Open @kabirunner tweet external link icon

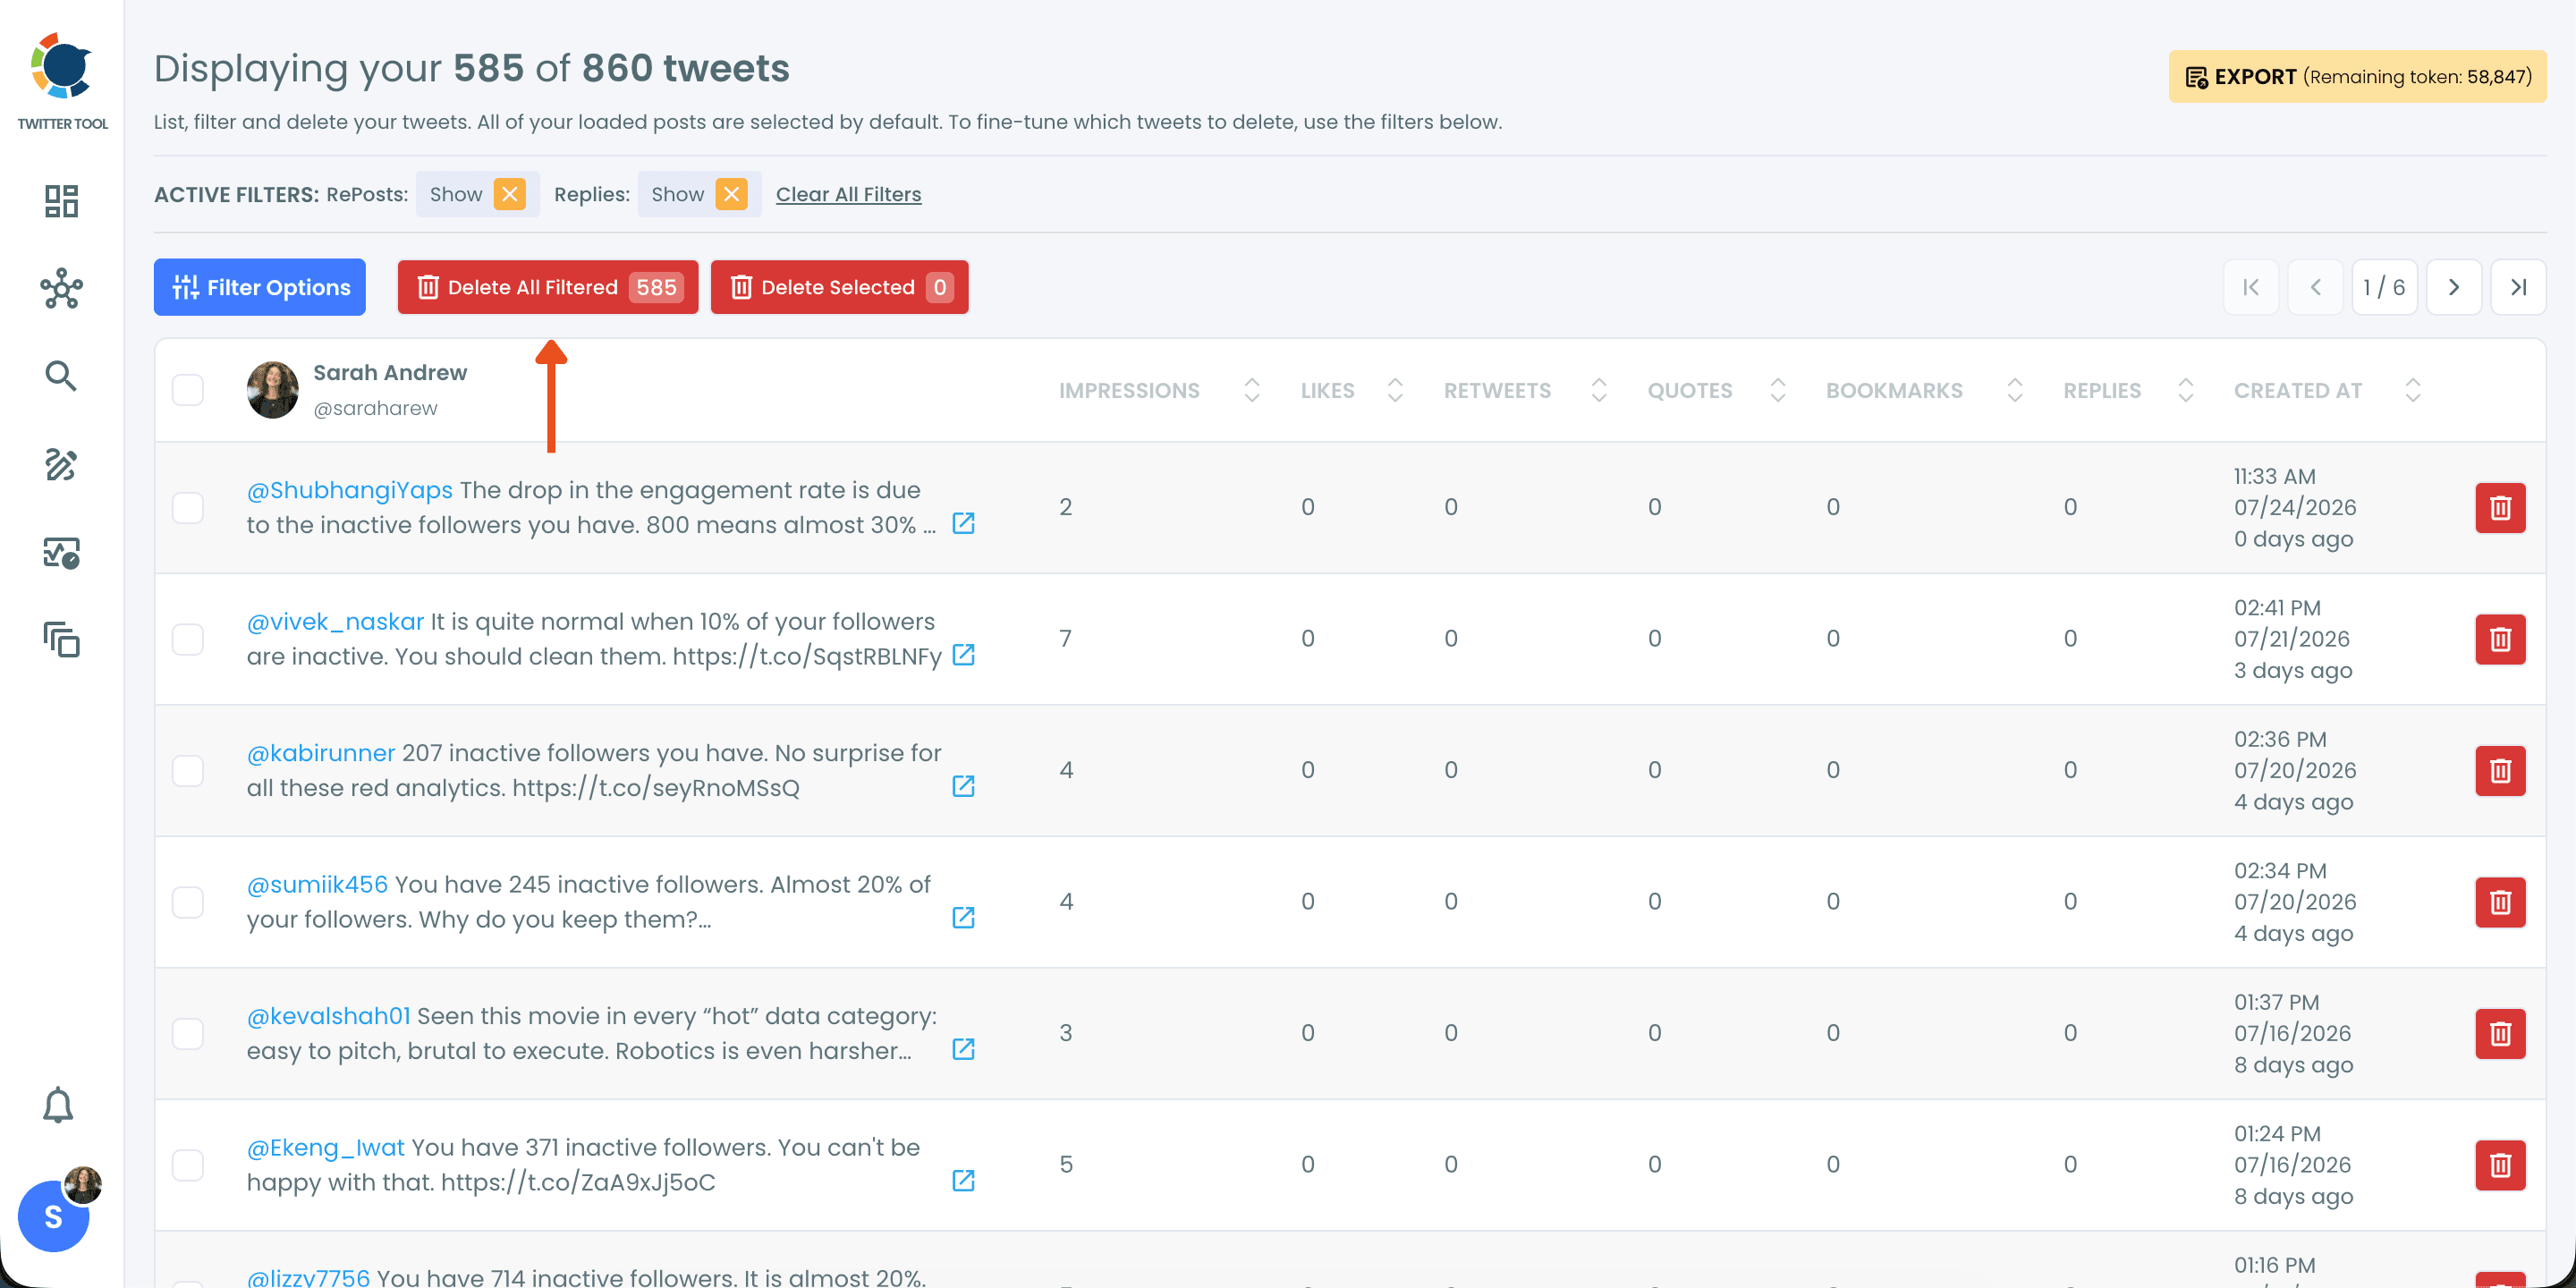click(963, 786)
